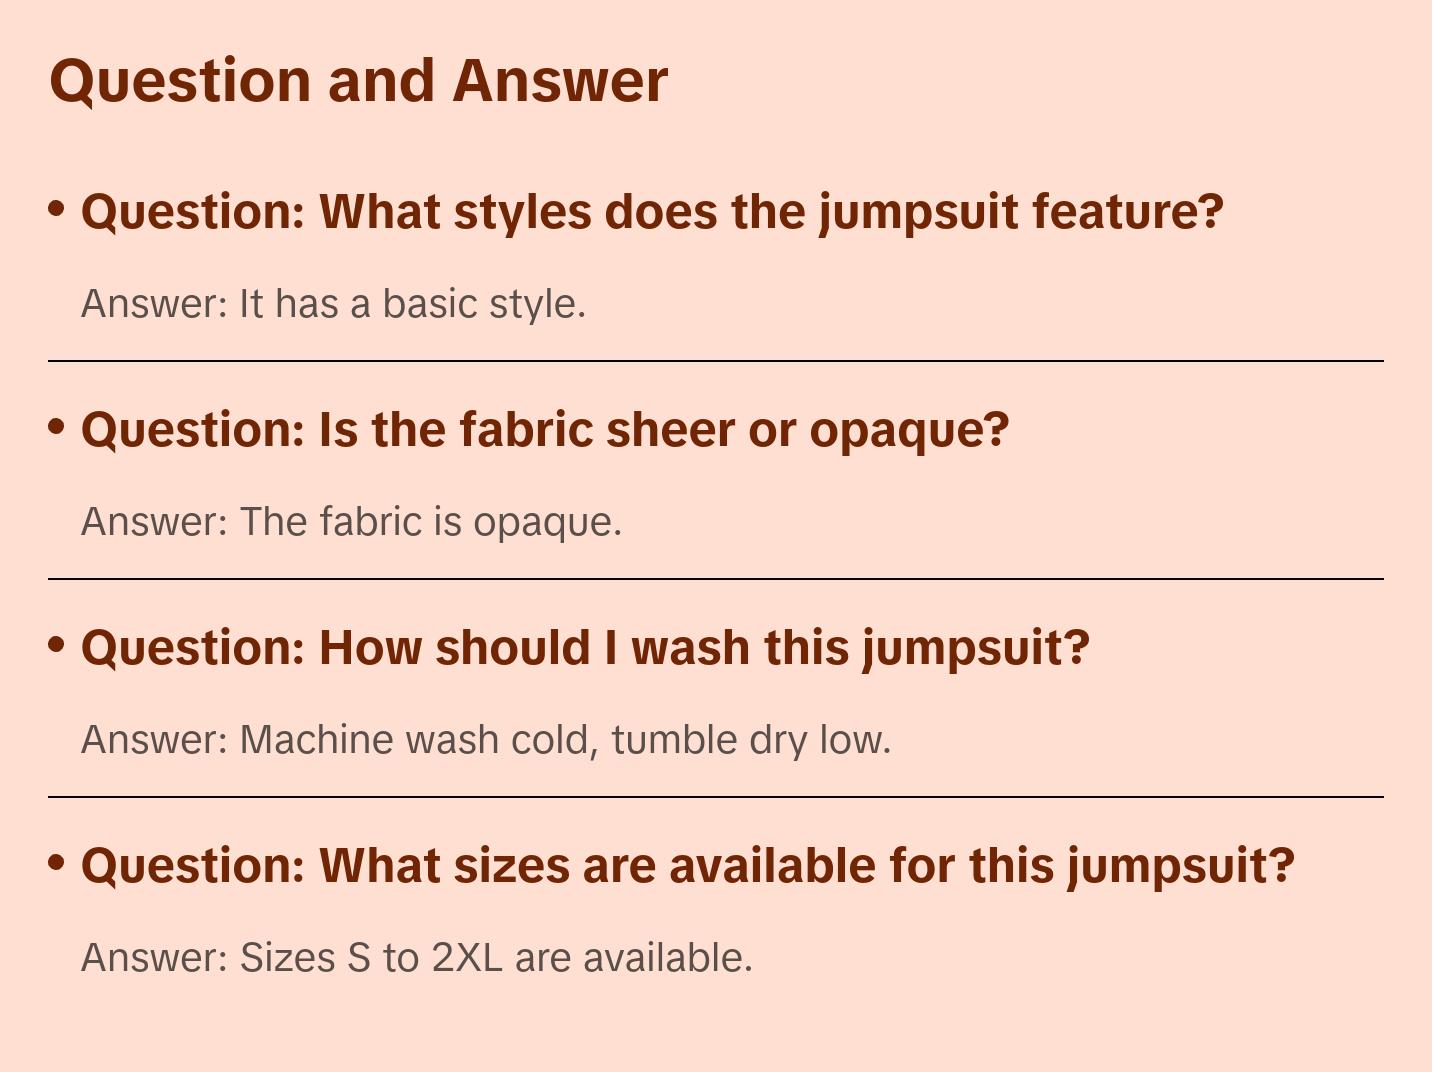Click the answer "It has a basic style."

(333, 304)
